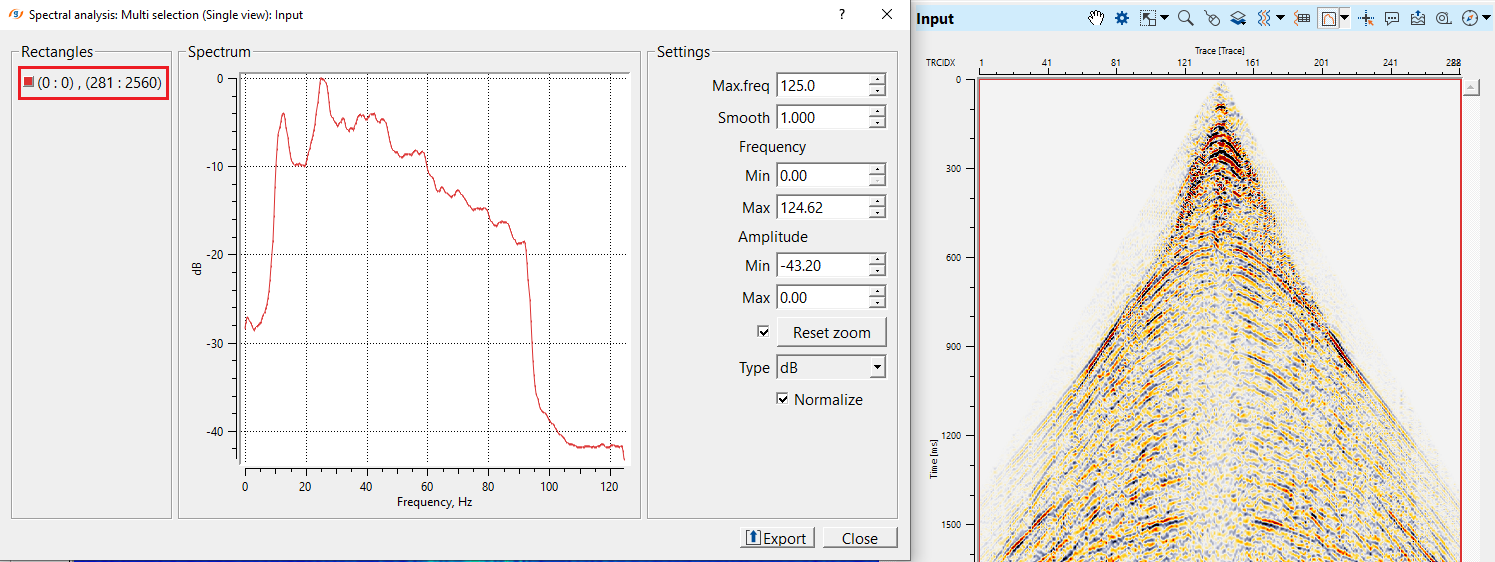This screenshot has height=562, width=1495.
Task: Decrease Max.freq with its down spinner arrow
Action: 877,92
